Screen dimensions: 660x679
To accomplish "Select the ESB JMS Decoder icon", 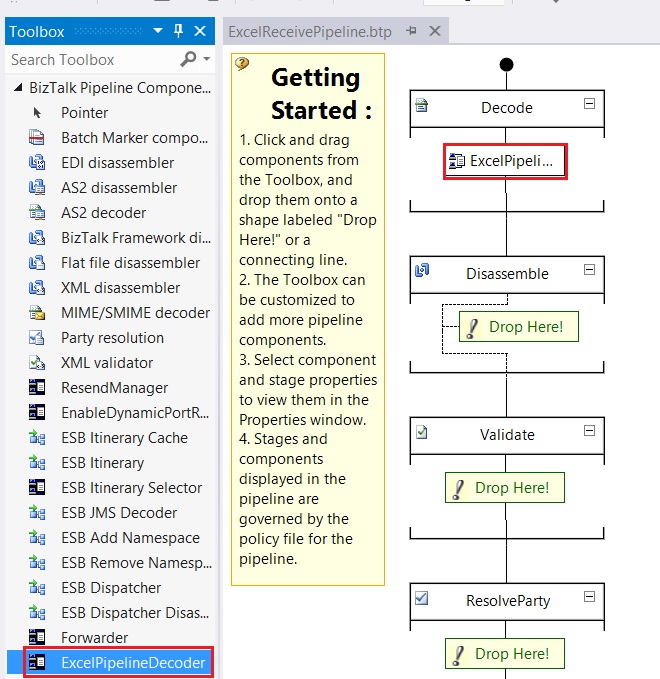I will (x=37, y=513).
